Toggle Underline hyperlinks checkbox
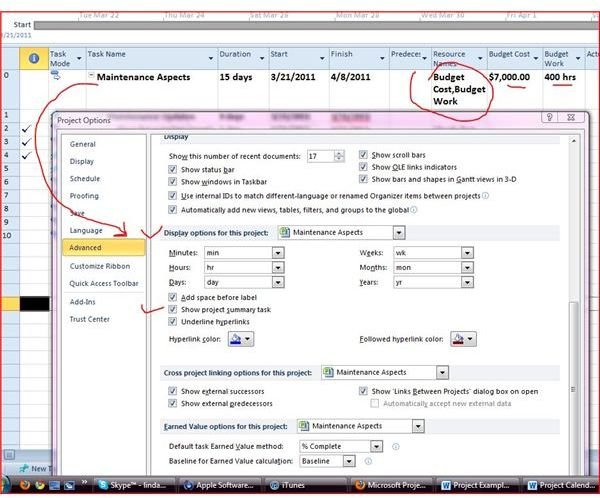The image size is (600, 498). [173, 322]
